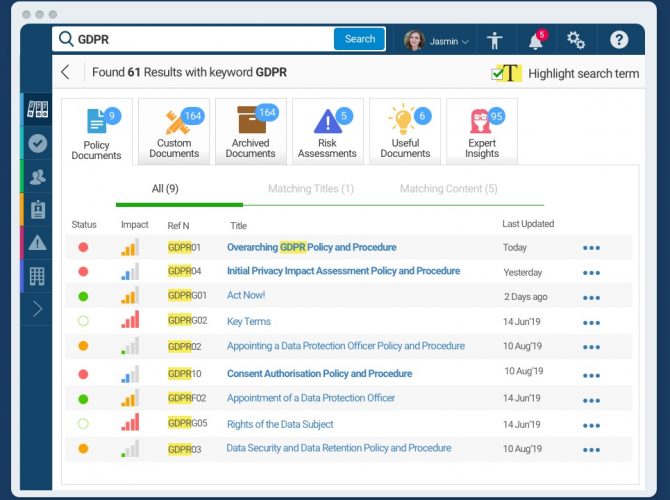Open the notifications bell icon

coord(536,41)
